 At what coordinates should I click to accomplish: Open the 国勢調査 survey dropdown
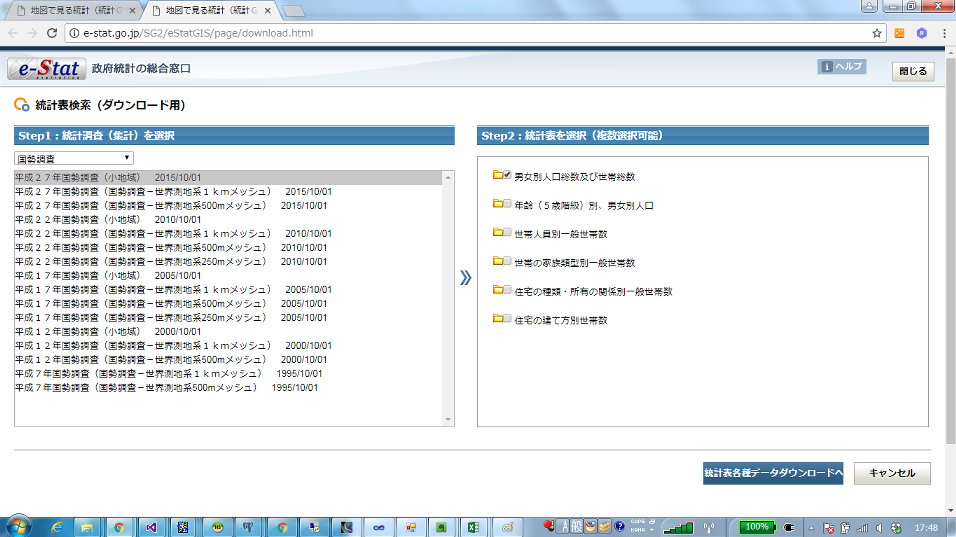coord(74,158)
